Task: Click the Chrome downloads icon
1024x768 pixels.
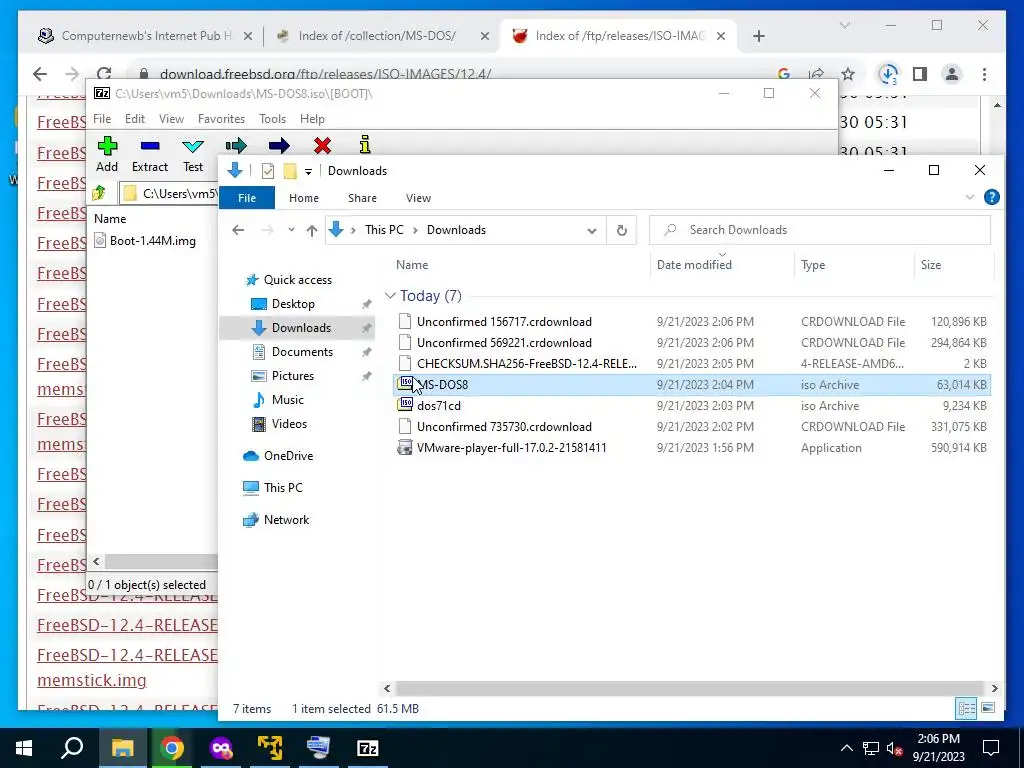Action: tap(888, 74)
